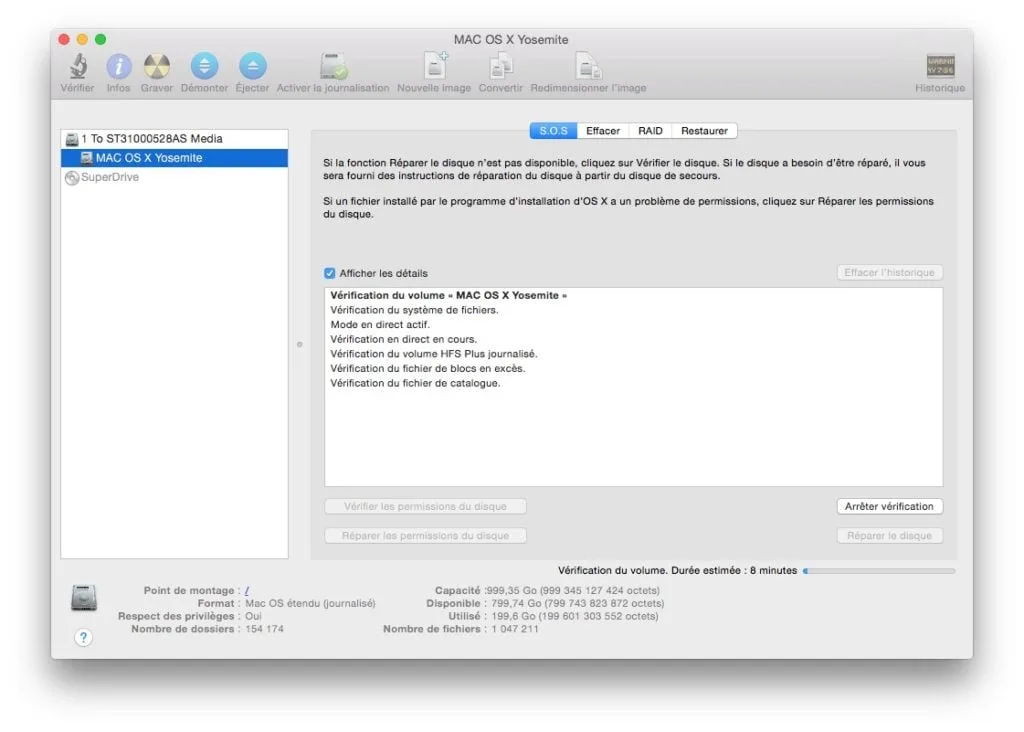Click the sidebar split divider handle

click(300, 344)
